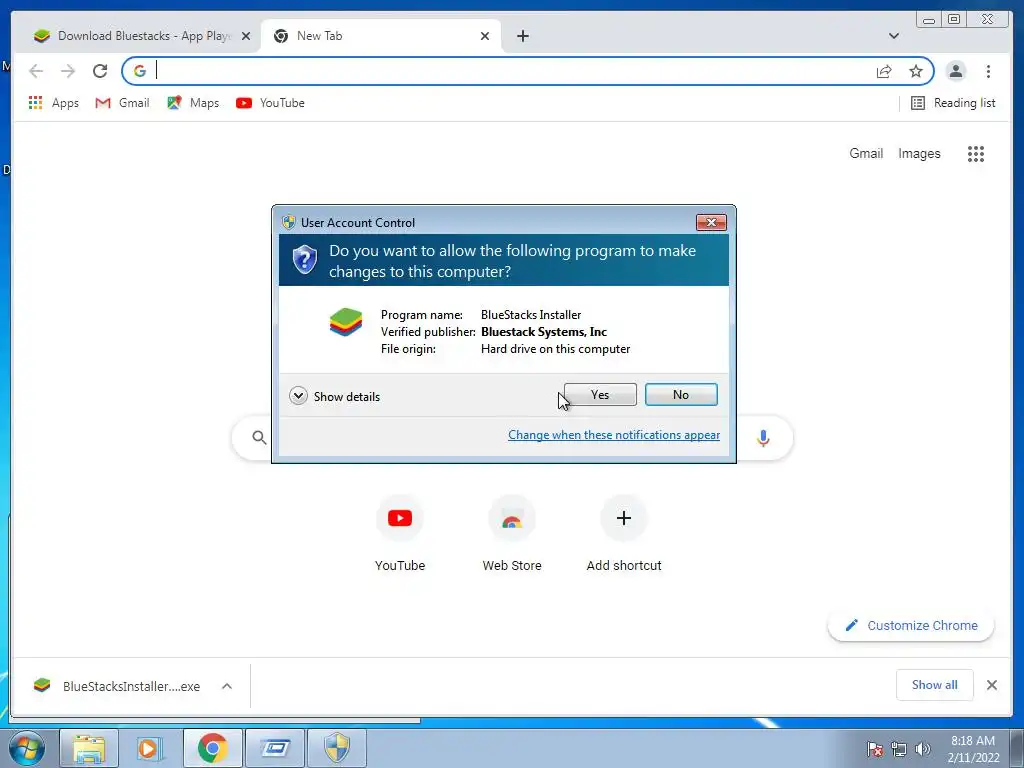Image resolution: width=1024 pixels, height=768 pixels.
Task: Click the taskbar clock showing 8:18 AM
Action: tap(973, 749)
